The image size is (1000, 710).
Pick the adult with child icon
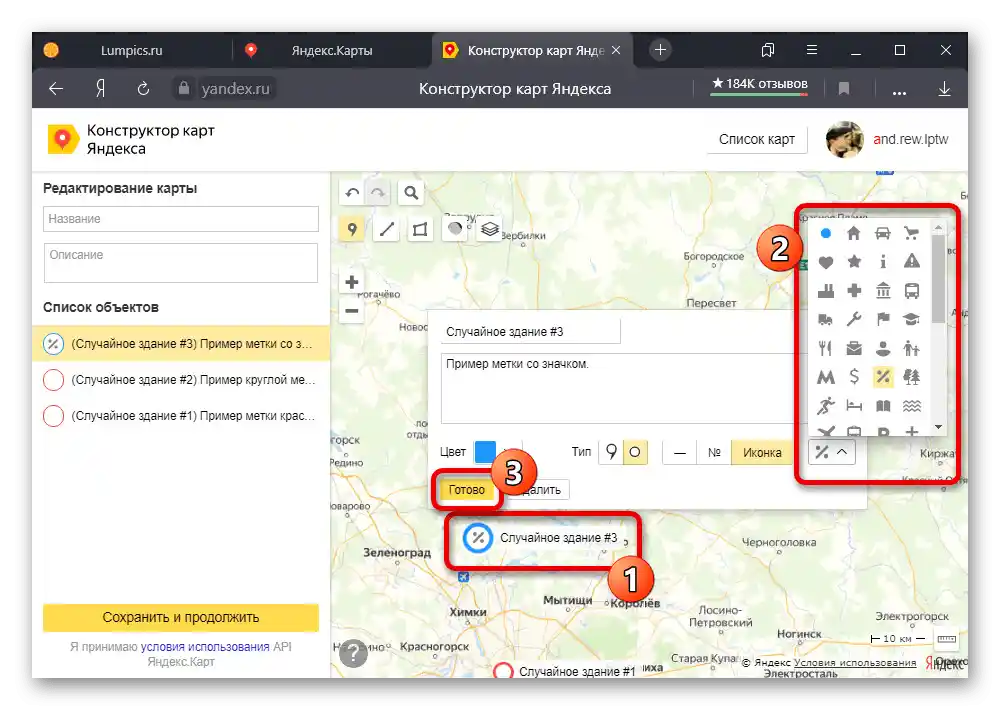pyautogui.click(x=912, y=348)
